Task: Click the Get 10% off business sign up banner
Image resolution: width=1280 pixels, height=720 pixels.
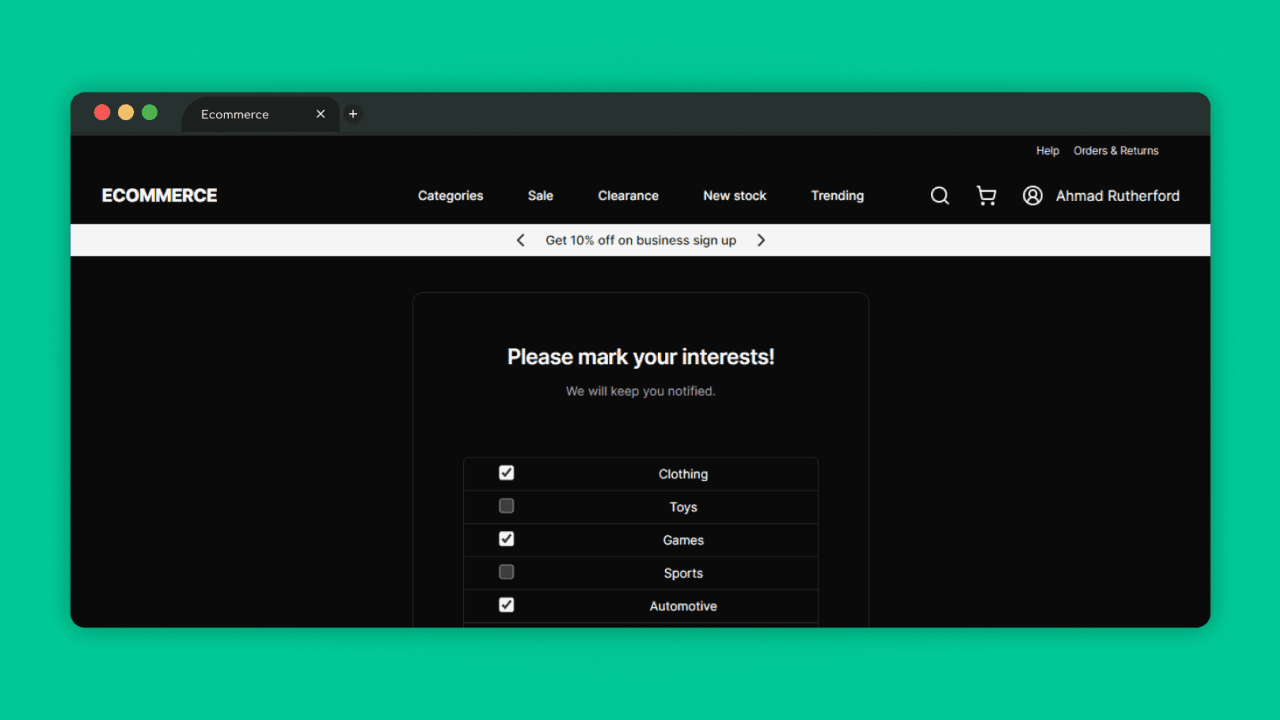Action: (x=640, y=240)
